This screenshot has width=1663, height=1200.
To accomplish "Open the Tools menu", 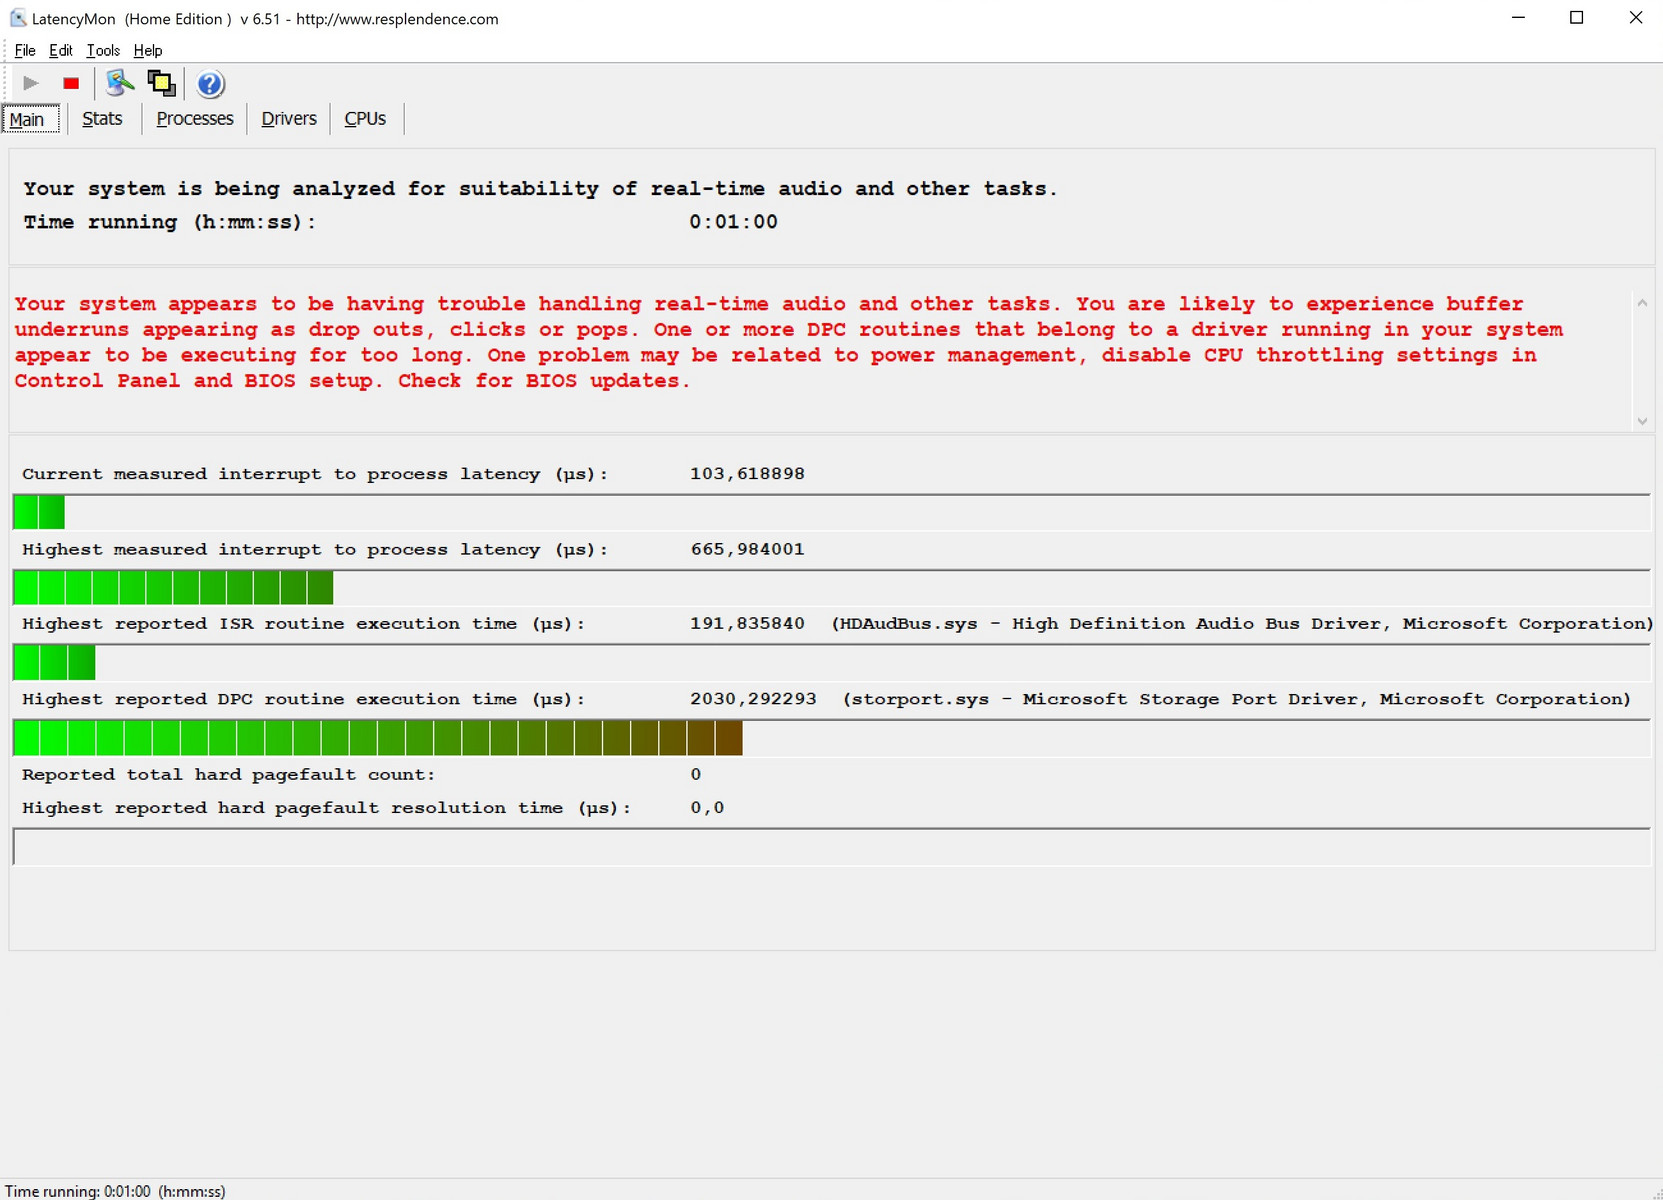I will coord(103,50).
